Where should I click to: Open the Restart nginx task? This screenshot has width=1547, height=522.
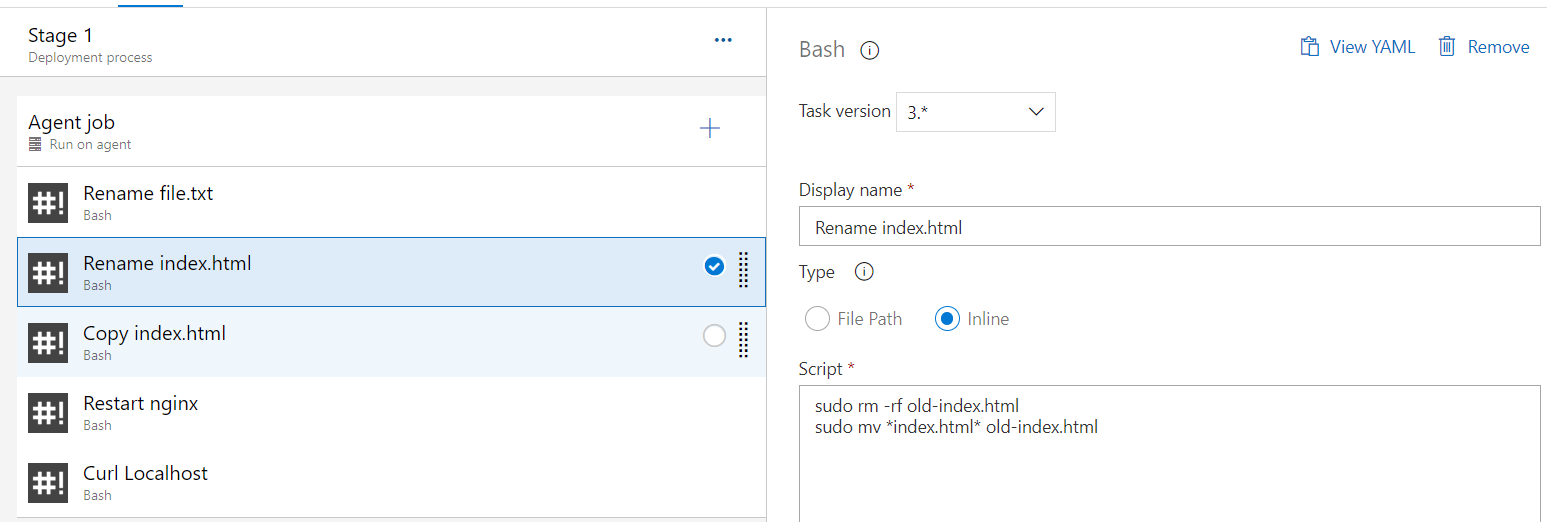pos(141,404)
